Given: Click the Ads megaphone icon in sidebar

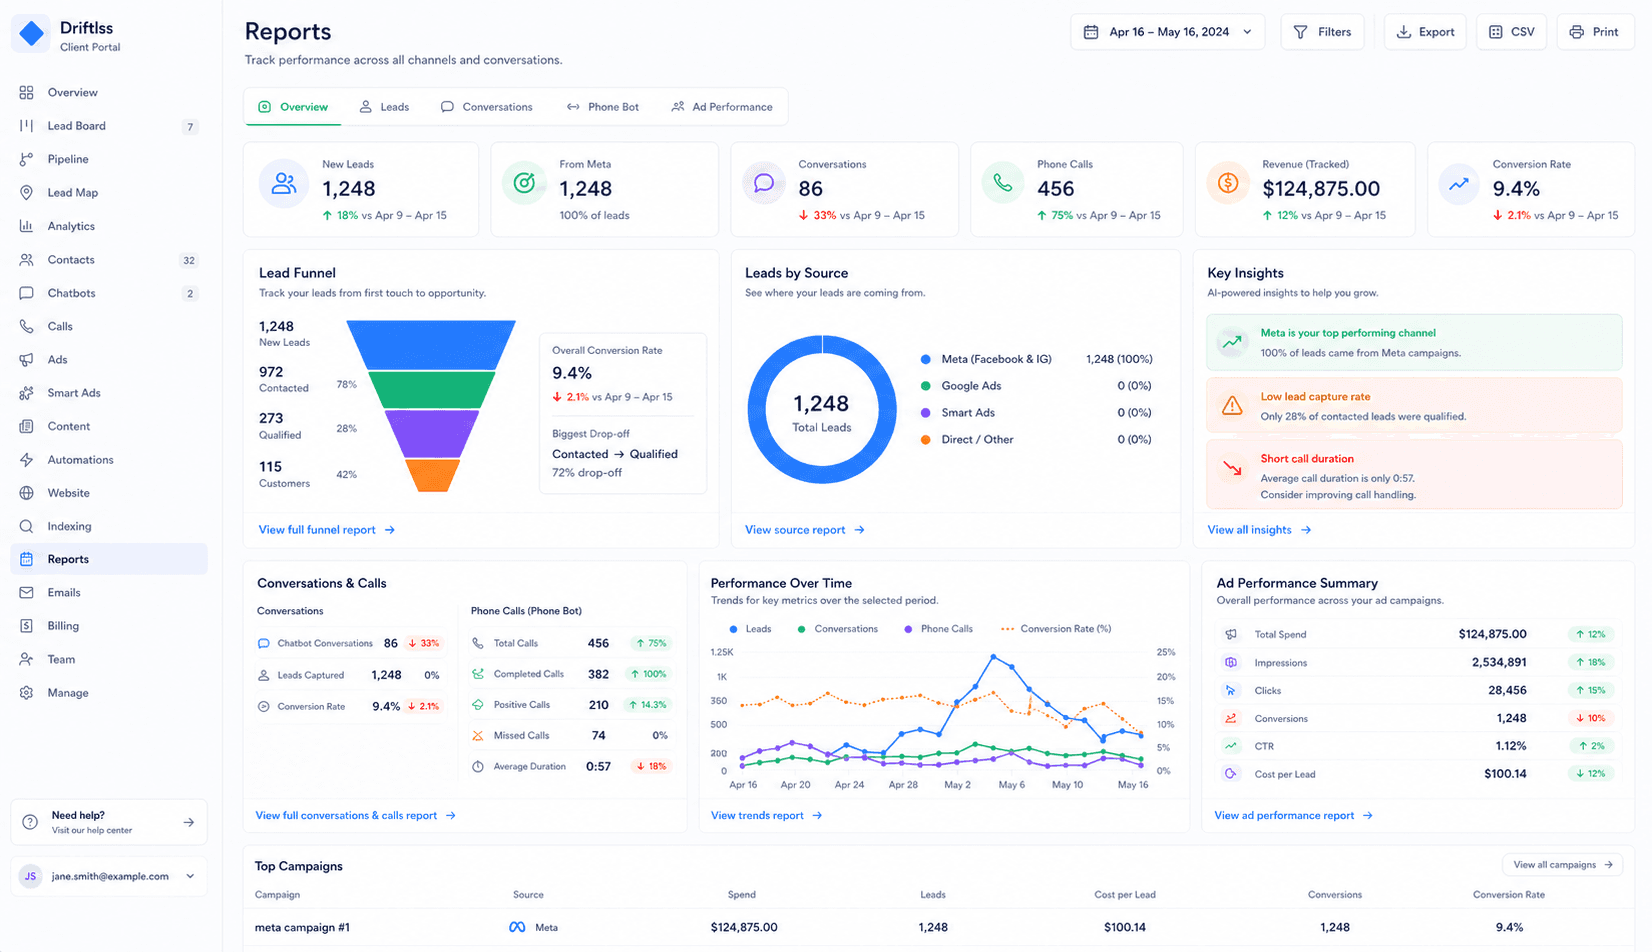Looking at the screenshot, I should pyautogui.click(x=27, y=359).
